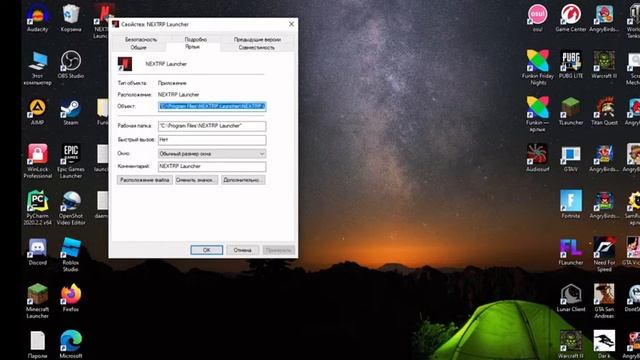The image size is (640, 360).
Task: Open the Окно window size dropdown
Action: tap(212, 153)
